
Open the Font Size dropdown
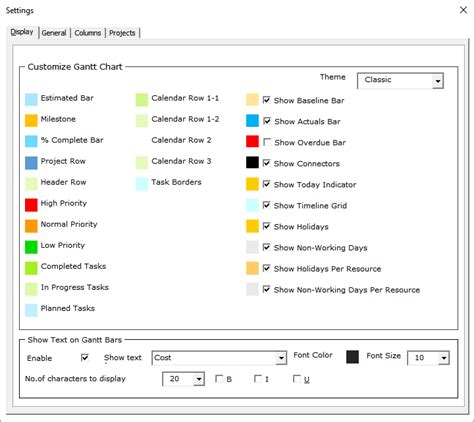pyautogui.click(x=444, y=358)
